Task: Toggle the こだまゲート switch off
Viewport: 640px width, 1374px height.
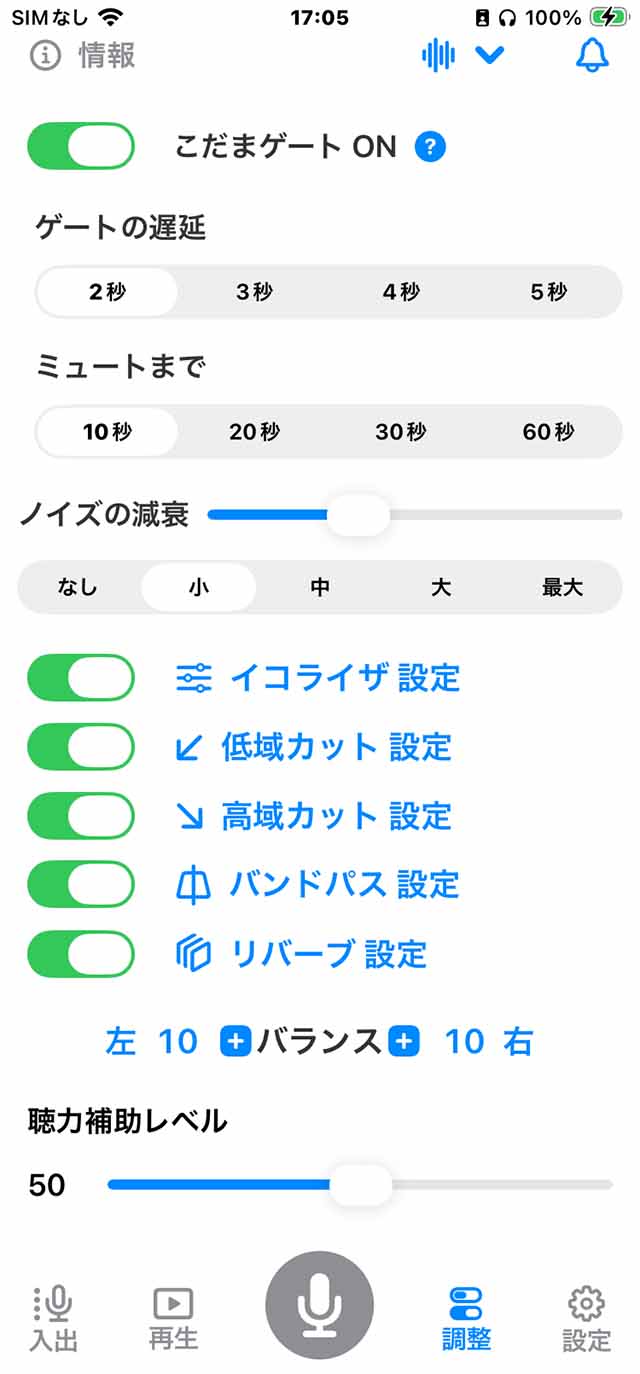Action: 81,146
